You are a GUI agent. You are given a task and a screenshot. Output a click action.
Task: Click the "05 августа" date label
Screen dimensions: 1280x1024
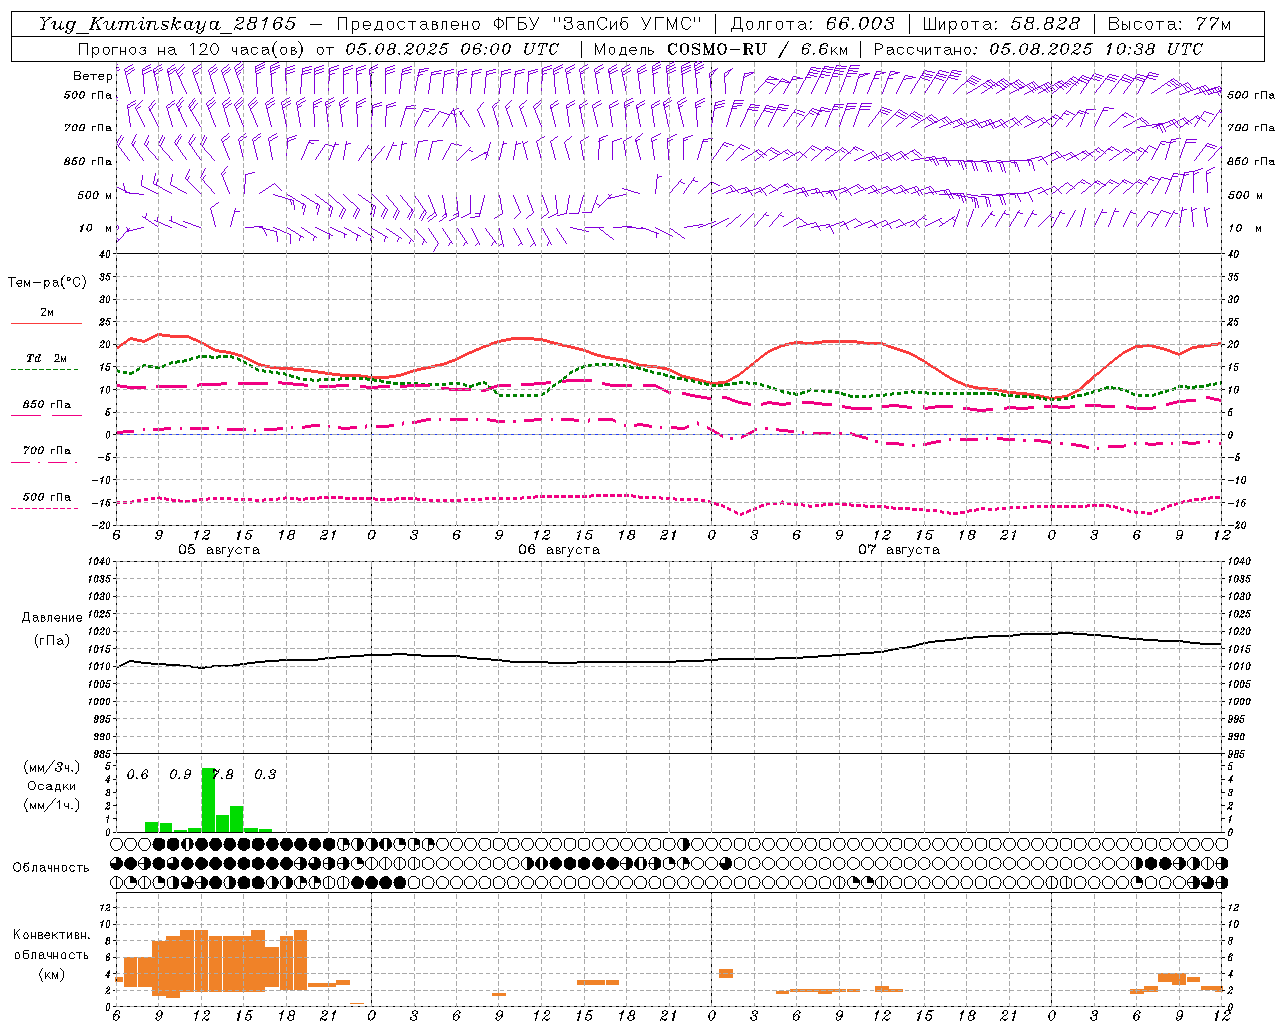tap(219, 550)
